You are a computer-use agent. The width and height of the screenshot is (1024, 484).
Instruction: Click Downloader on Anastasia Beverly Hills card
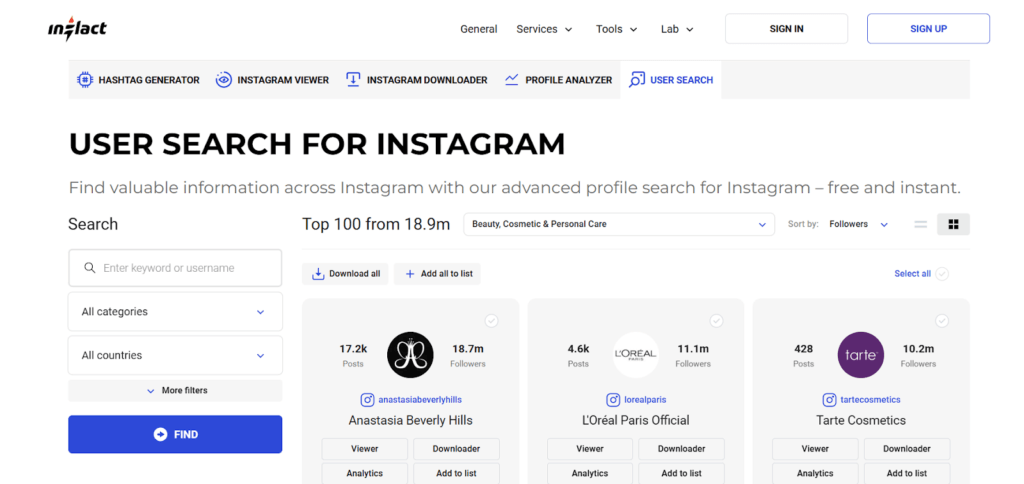456,449
